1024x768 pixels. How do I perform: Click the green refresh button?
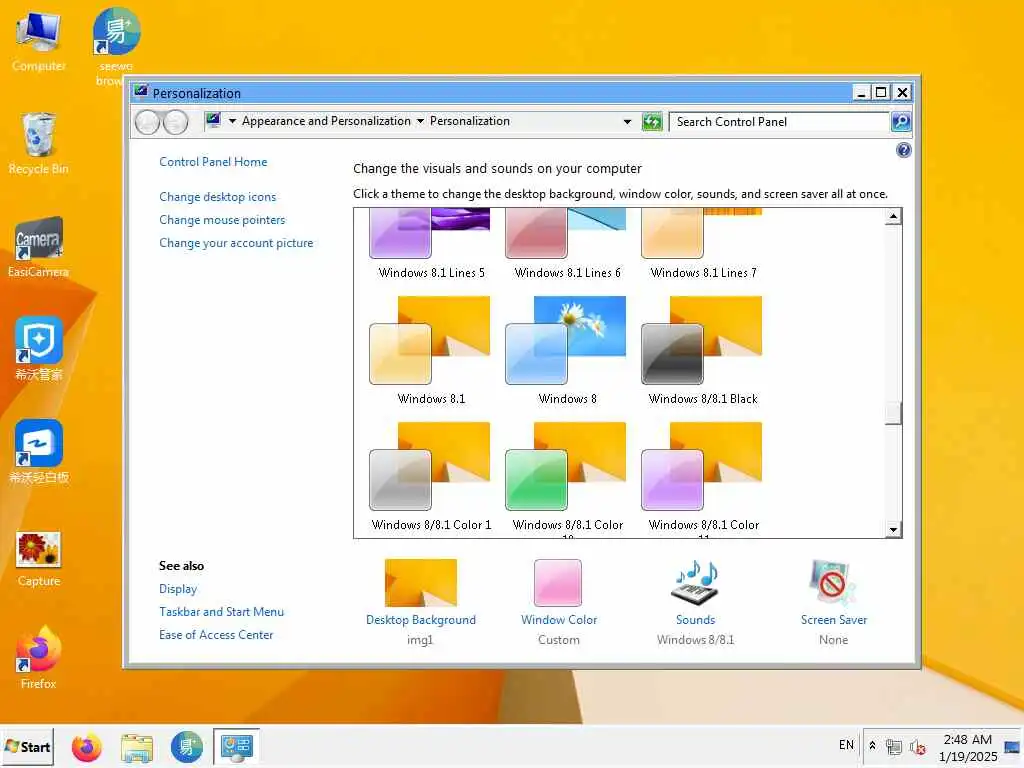[x=652, y=122]
